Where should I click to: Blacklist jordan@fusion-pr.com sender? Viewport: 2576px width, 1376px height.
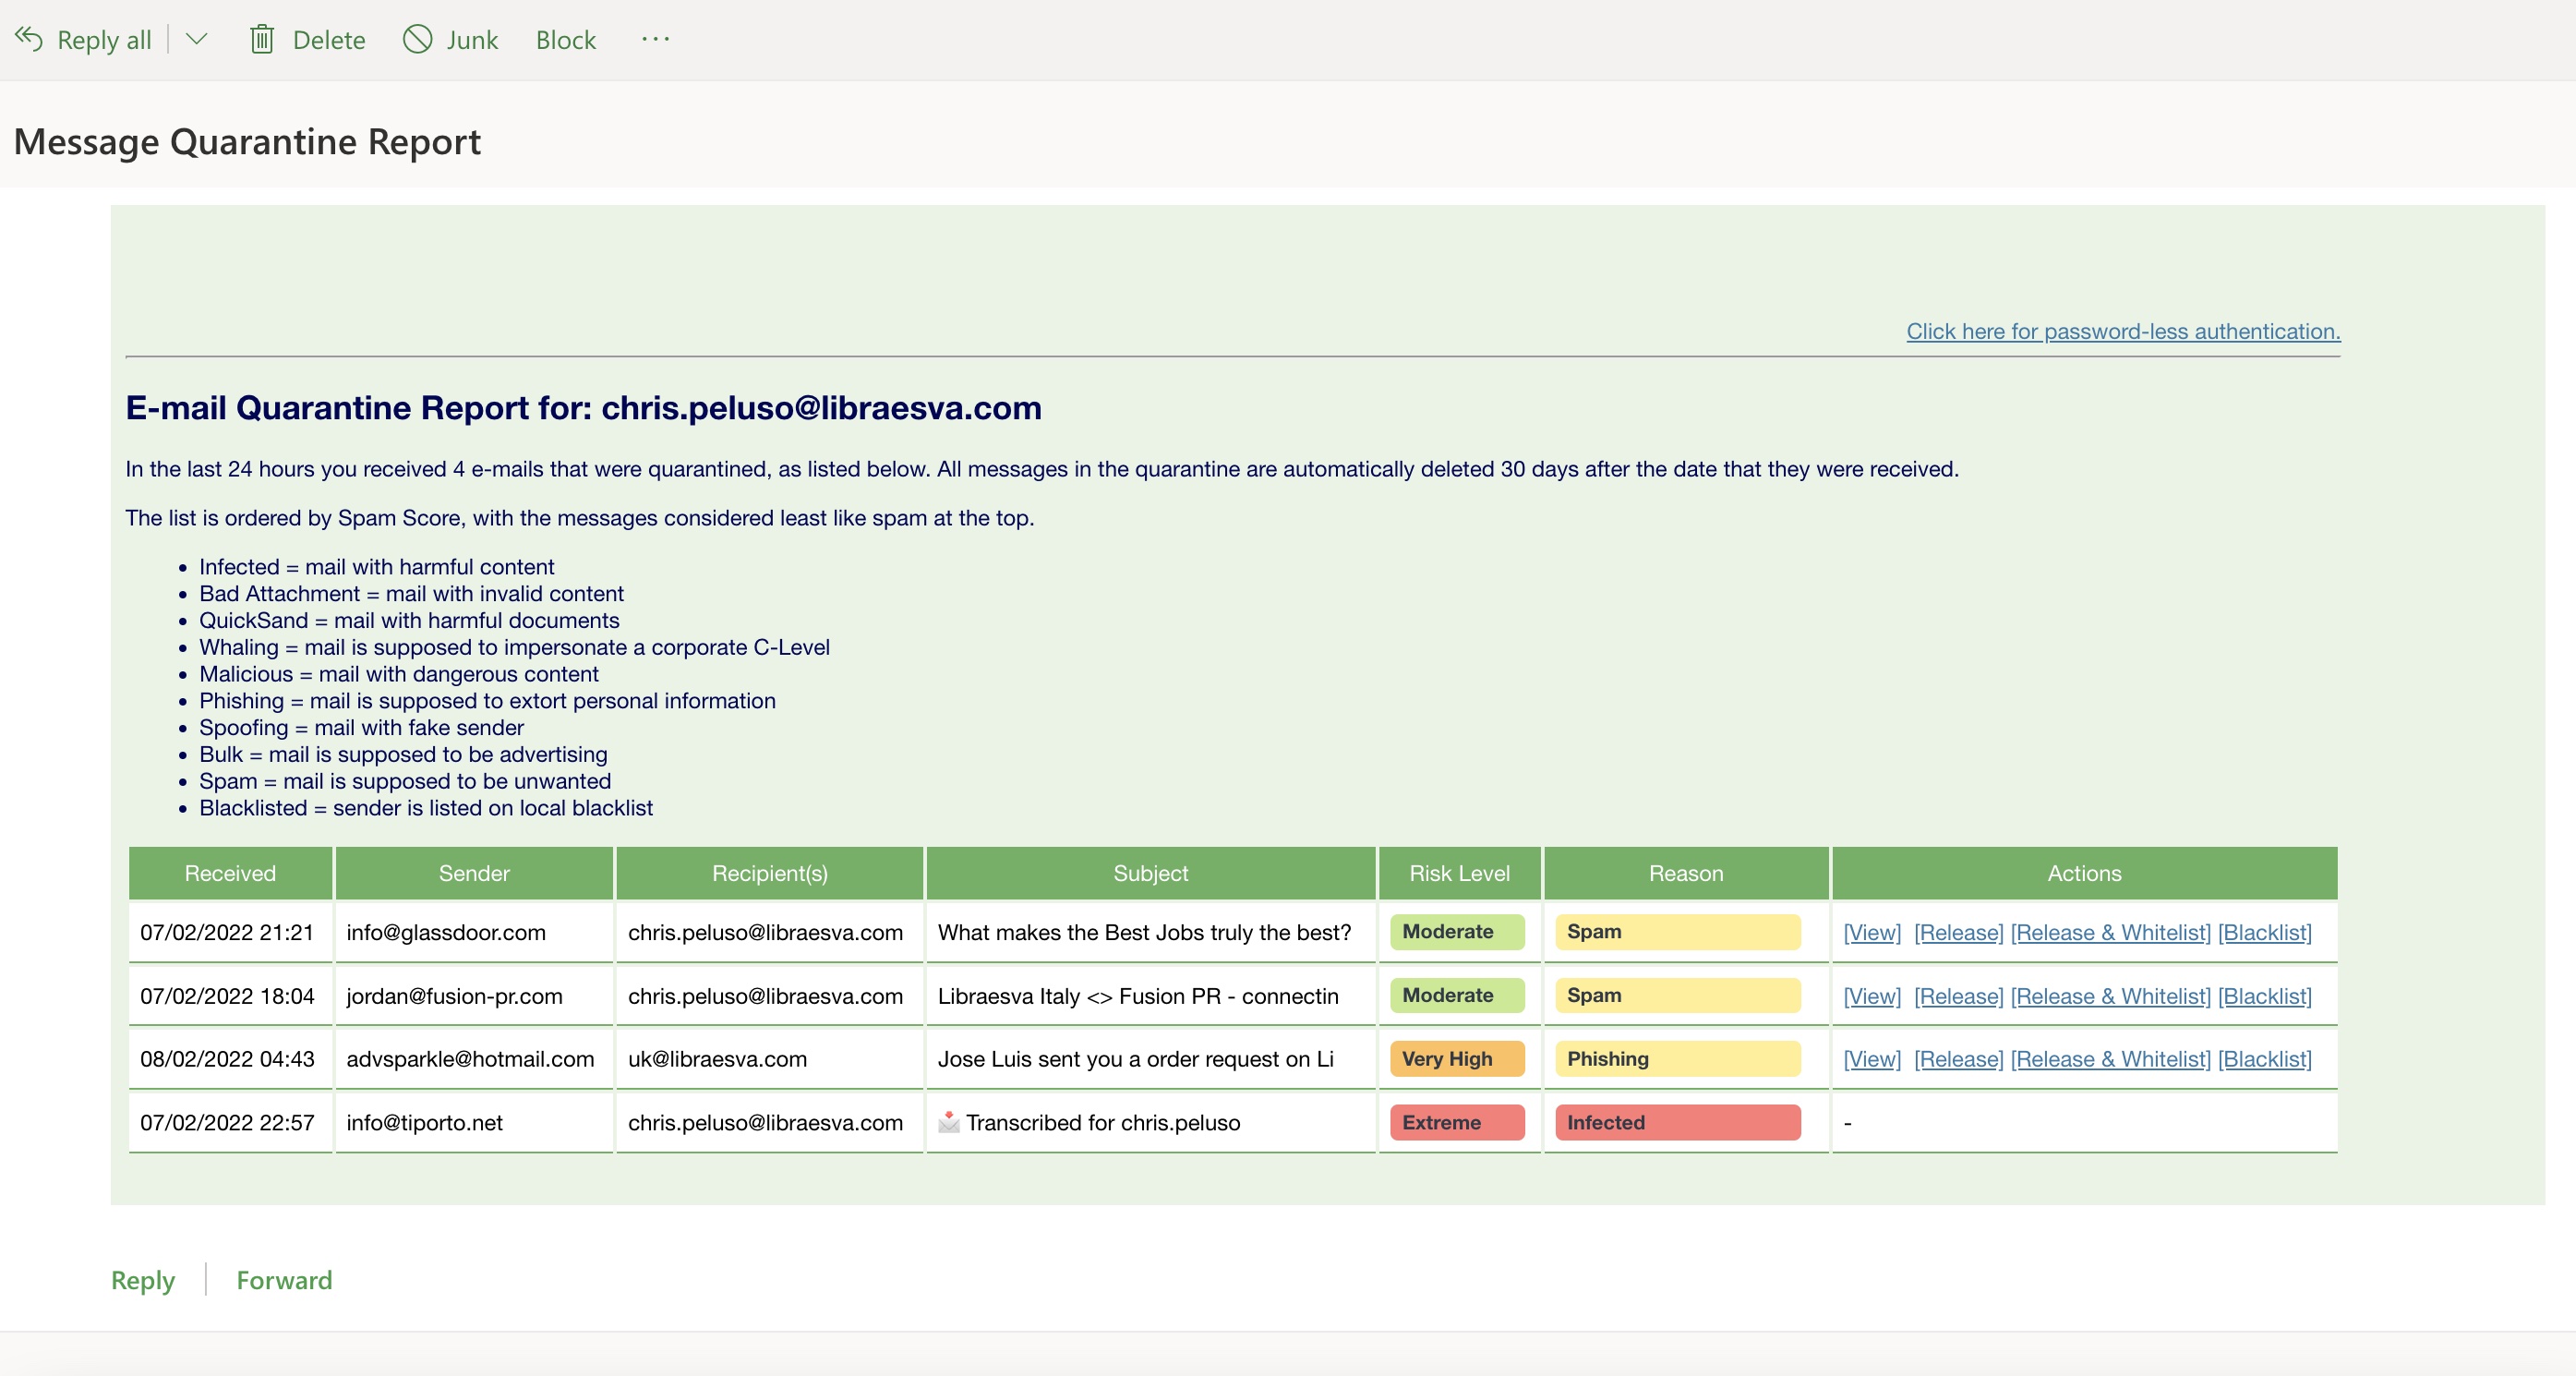[2264, 996]
